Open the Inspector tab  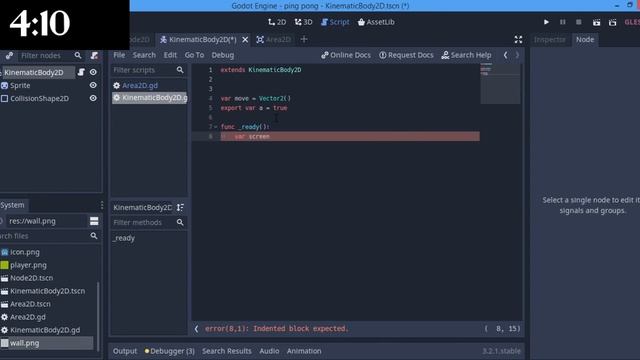(x=550, y=40)
